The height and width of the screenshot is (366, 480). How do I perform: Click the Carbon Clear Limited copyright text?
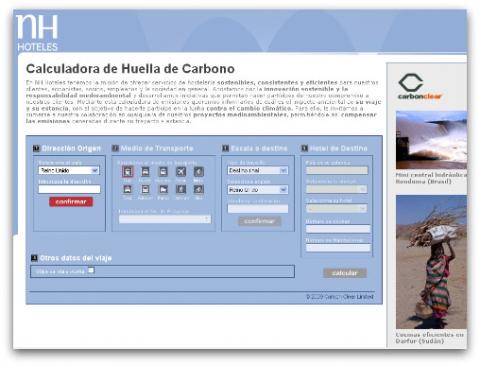tap(340, 297)
